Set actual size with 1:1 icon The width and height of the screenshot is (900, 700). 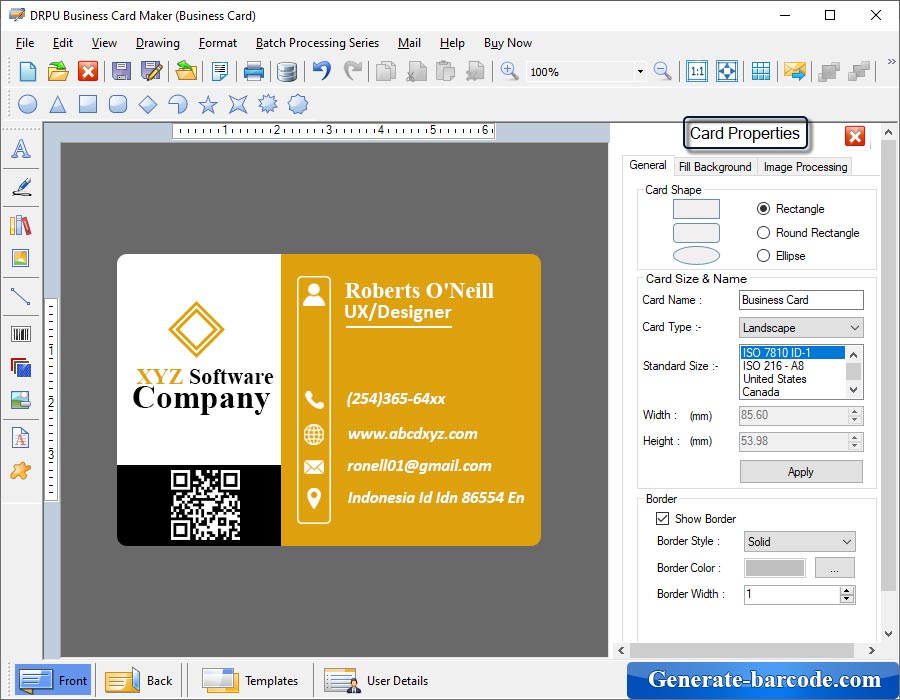click(x=697, y=72)
